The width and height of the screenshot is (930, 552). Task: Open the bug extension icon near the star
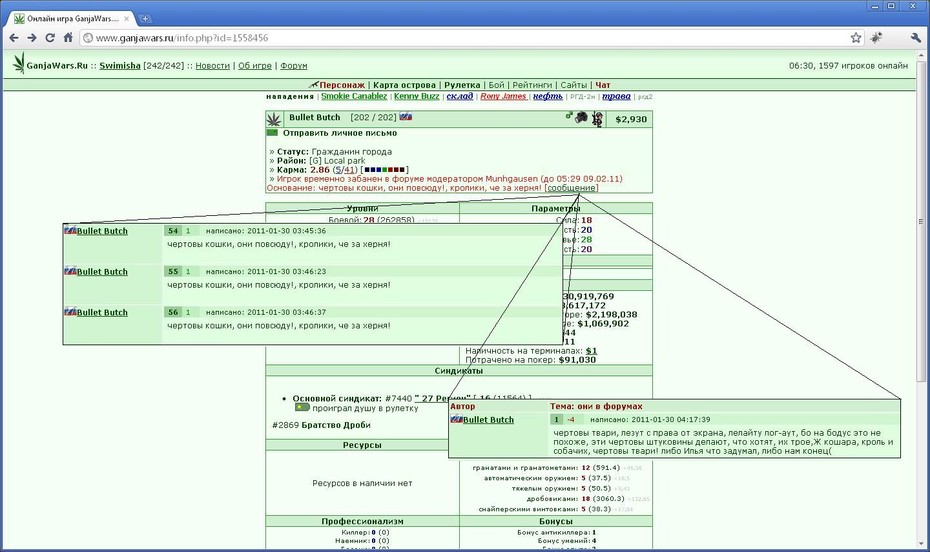click(x=877, y=37)
